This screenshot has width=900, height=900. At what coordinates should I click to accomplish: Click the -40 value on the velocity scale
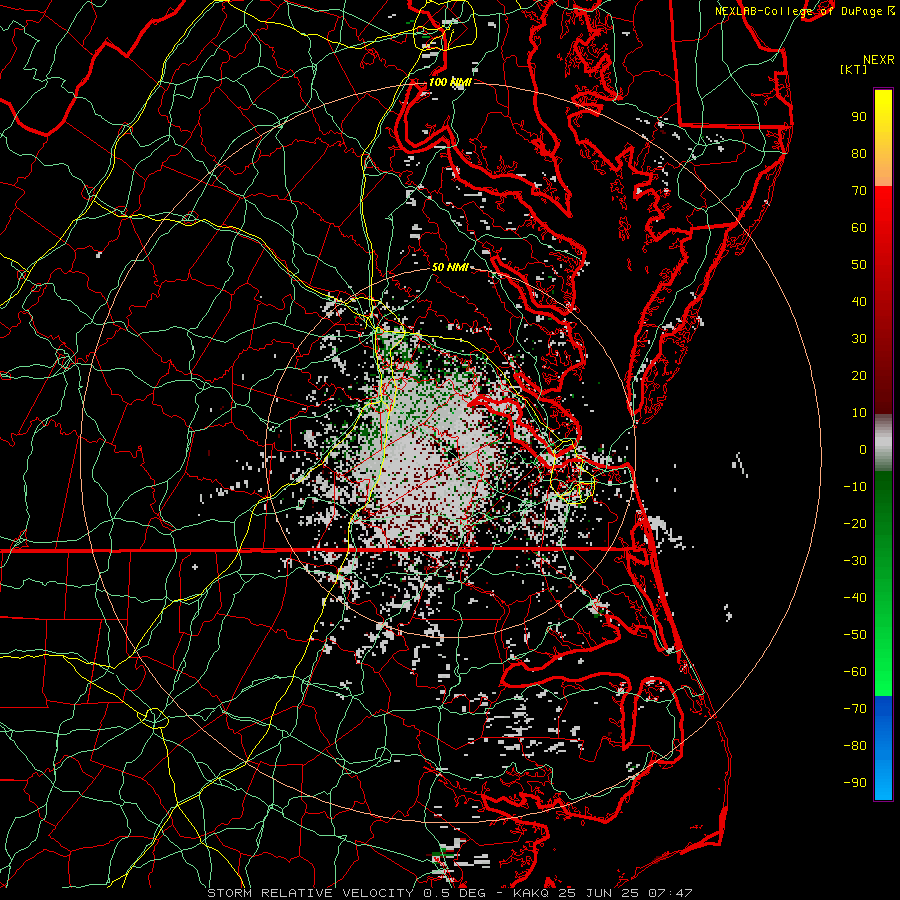(855, 598)
